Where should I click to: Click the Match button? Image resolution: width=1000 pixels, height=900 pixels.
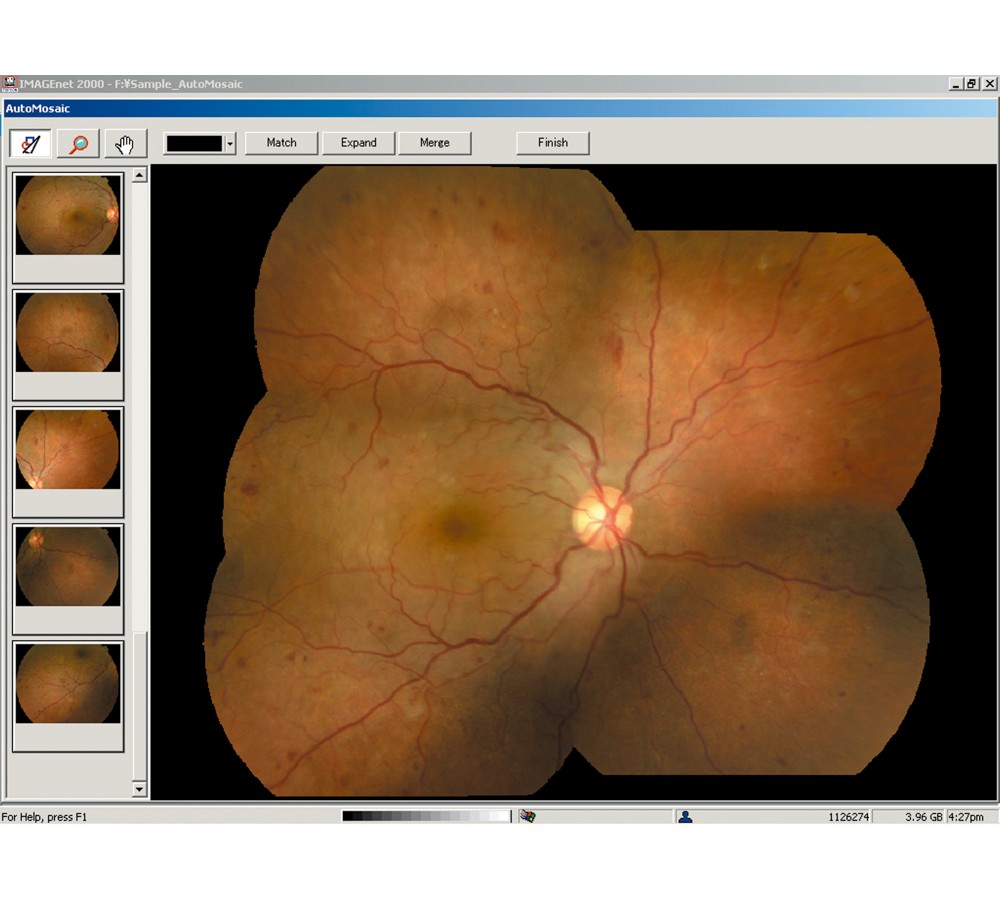[281, 143]
